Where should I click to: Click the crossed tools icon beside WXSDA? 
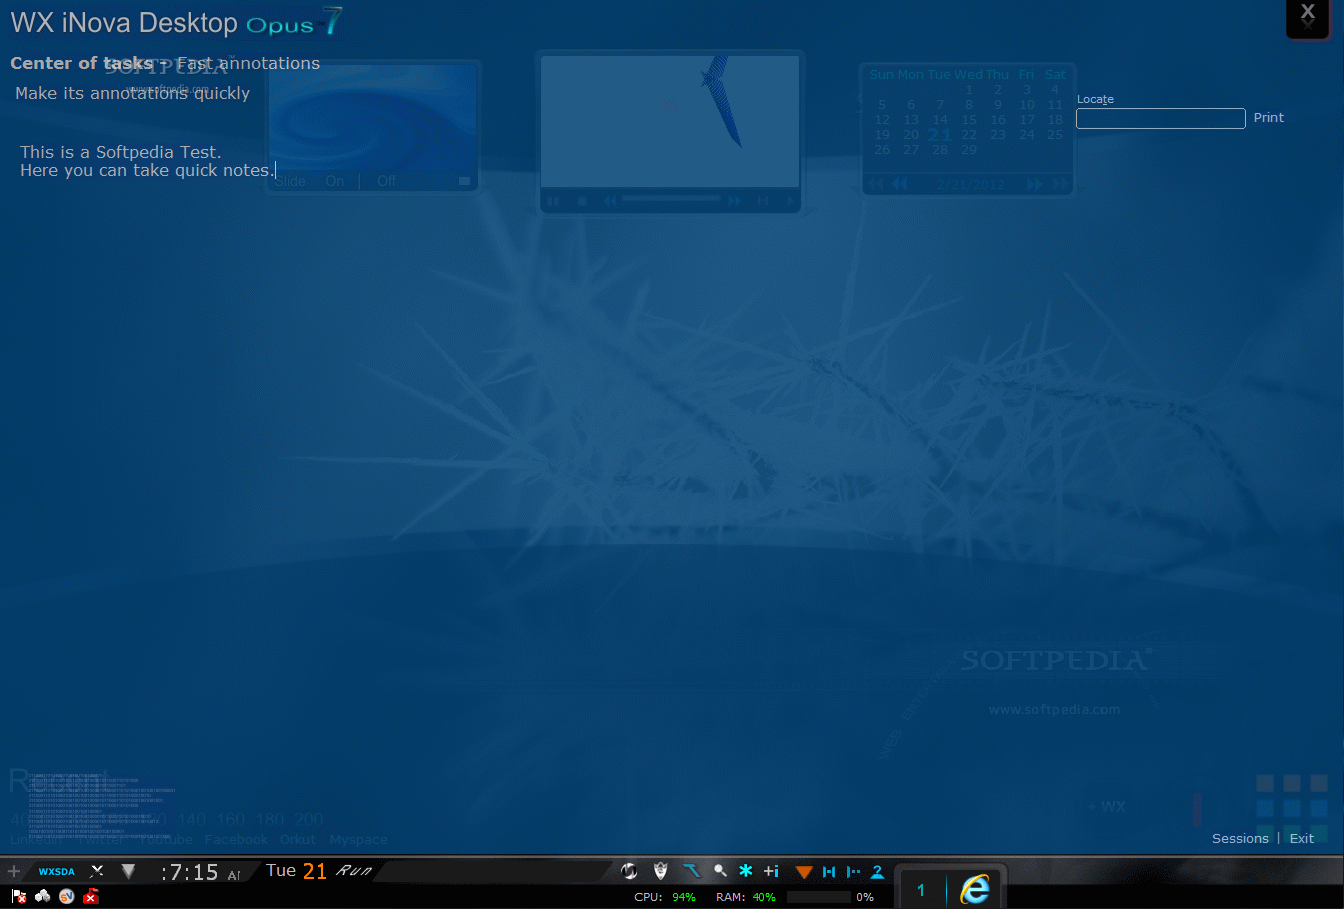click(97, 871)
